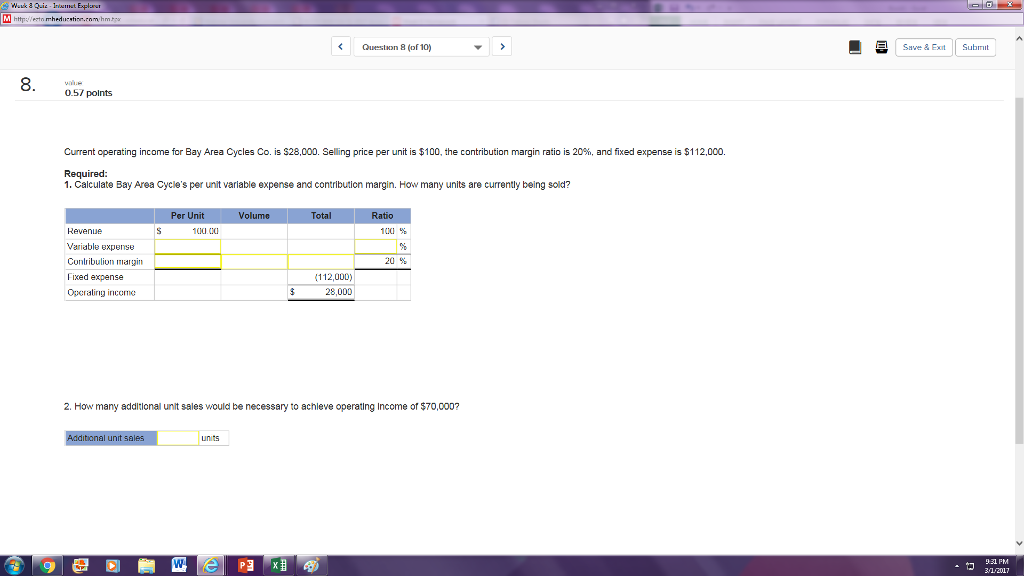Click the Contribution margin Per Unit field
1024x576 pixels.
point(187,261)
